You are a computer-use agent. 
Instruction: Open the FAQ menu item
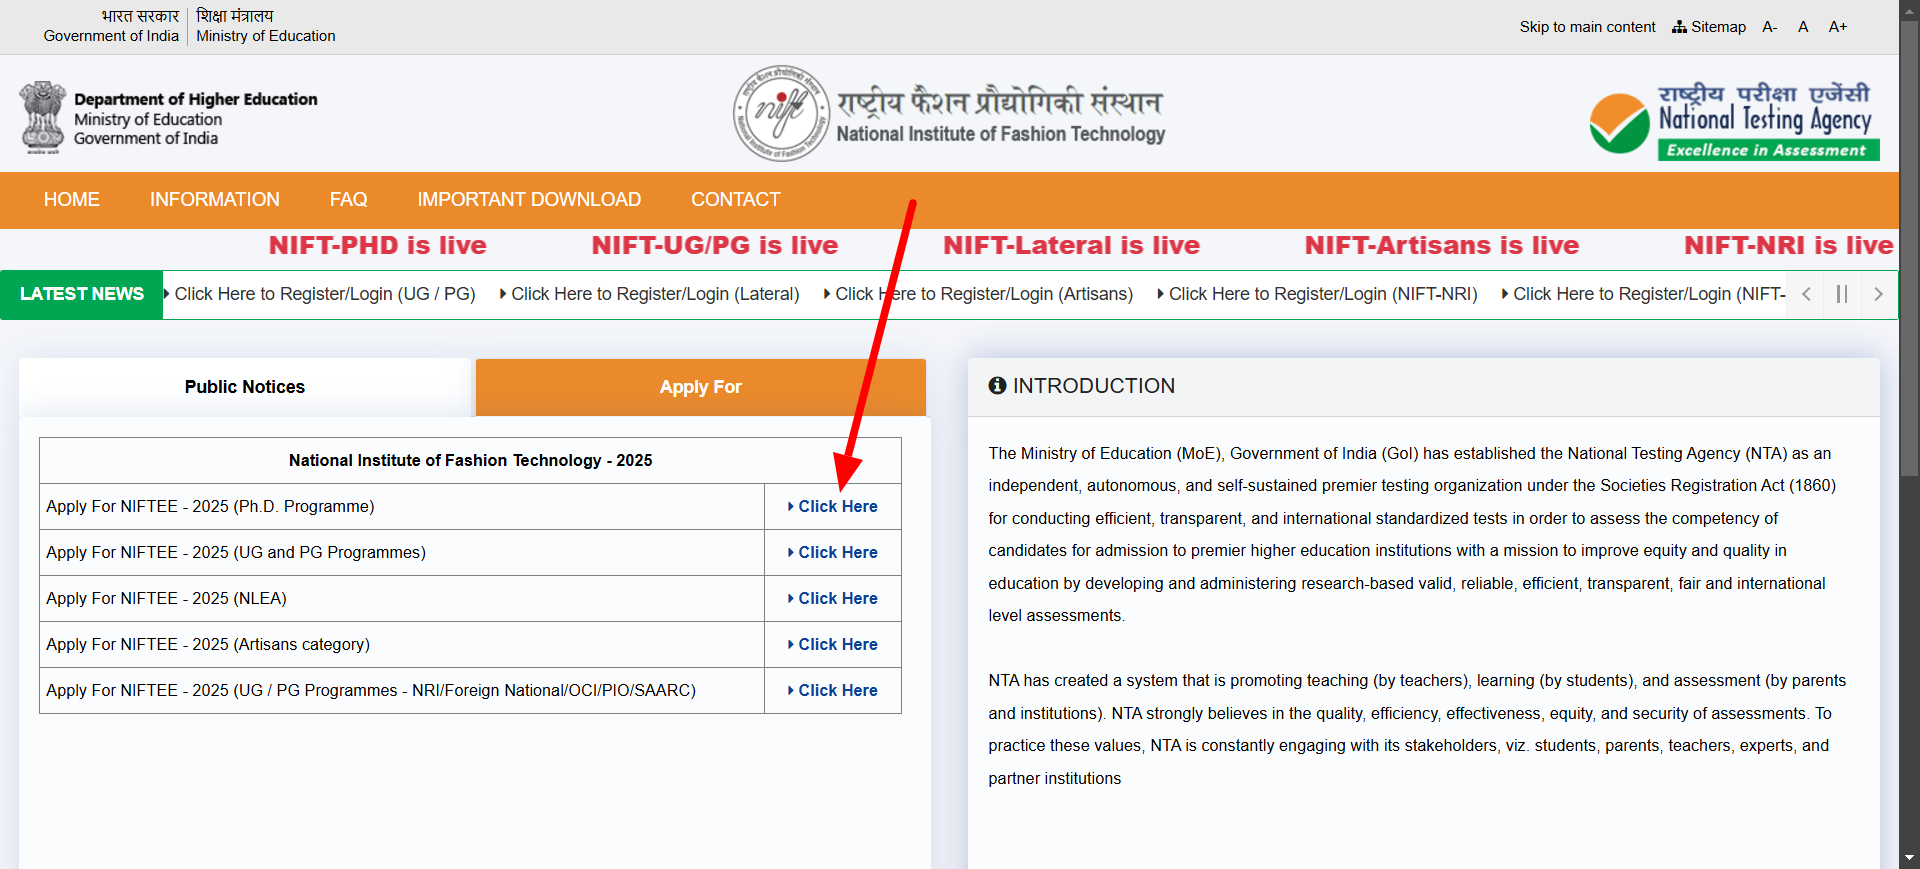pyautogui.click(x=349, y=199)
